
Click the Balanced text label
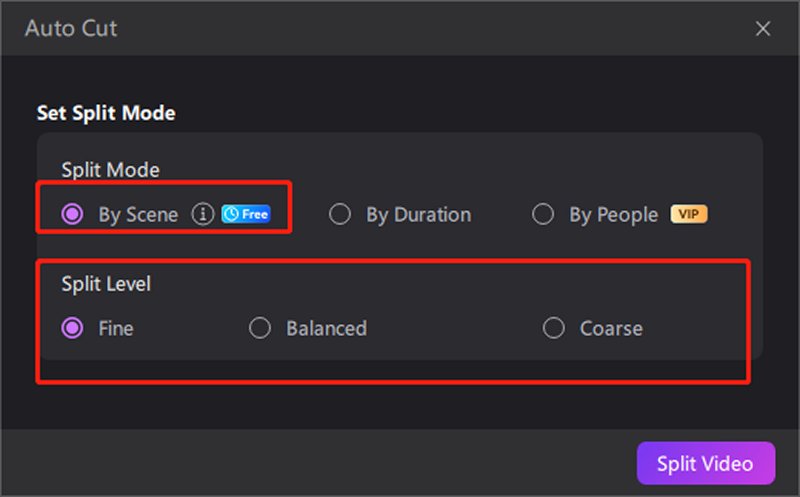(x=326, y=328)
